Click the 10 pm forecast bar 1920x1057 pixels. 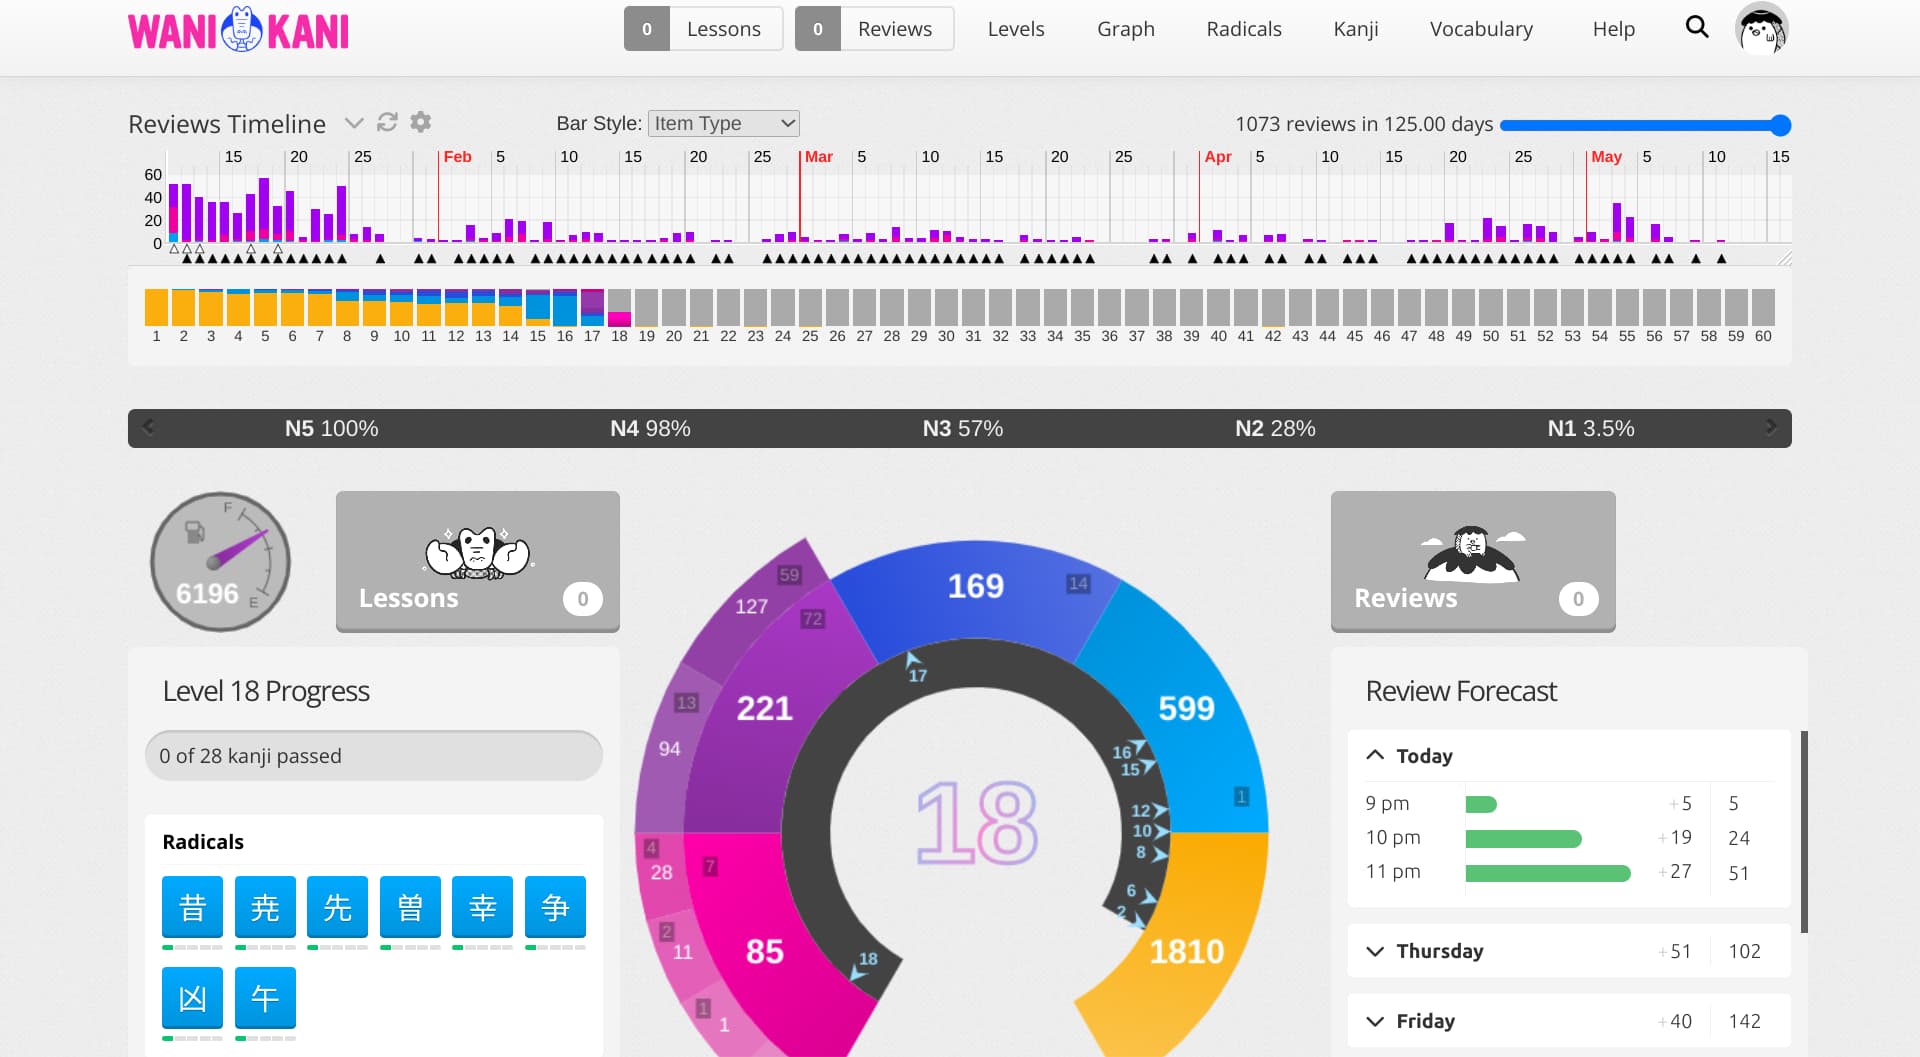click(1523, 838)
